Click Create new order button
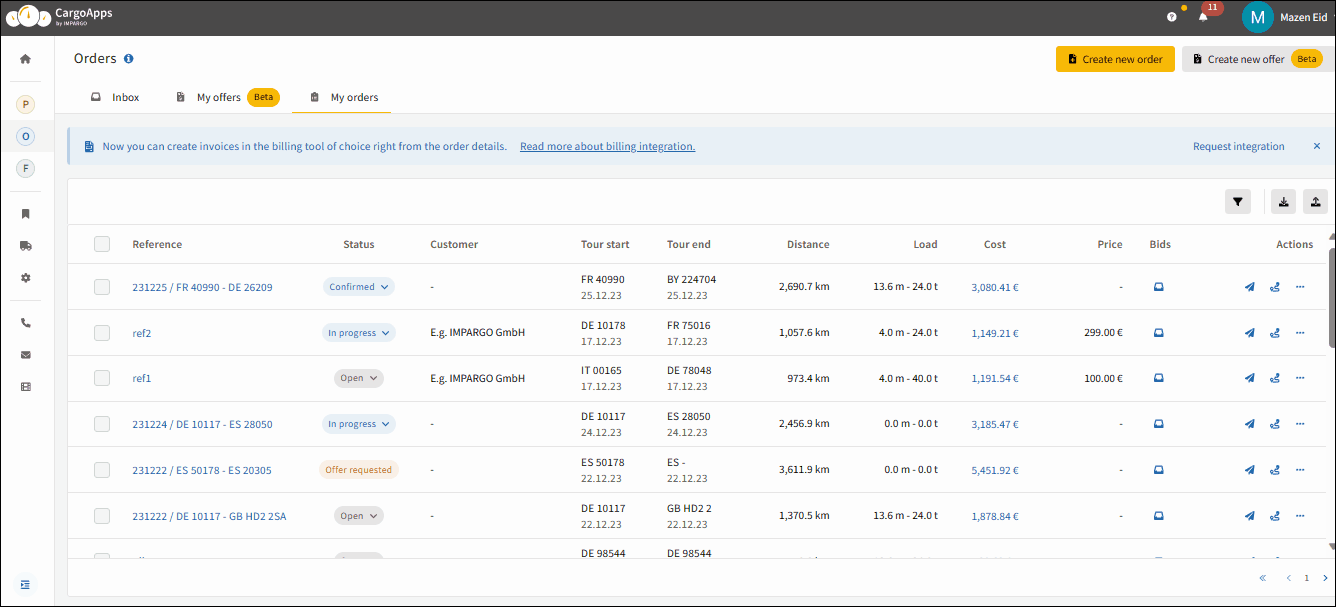This screenshot has height=607, width=1336. 1115,59
